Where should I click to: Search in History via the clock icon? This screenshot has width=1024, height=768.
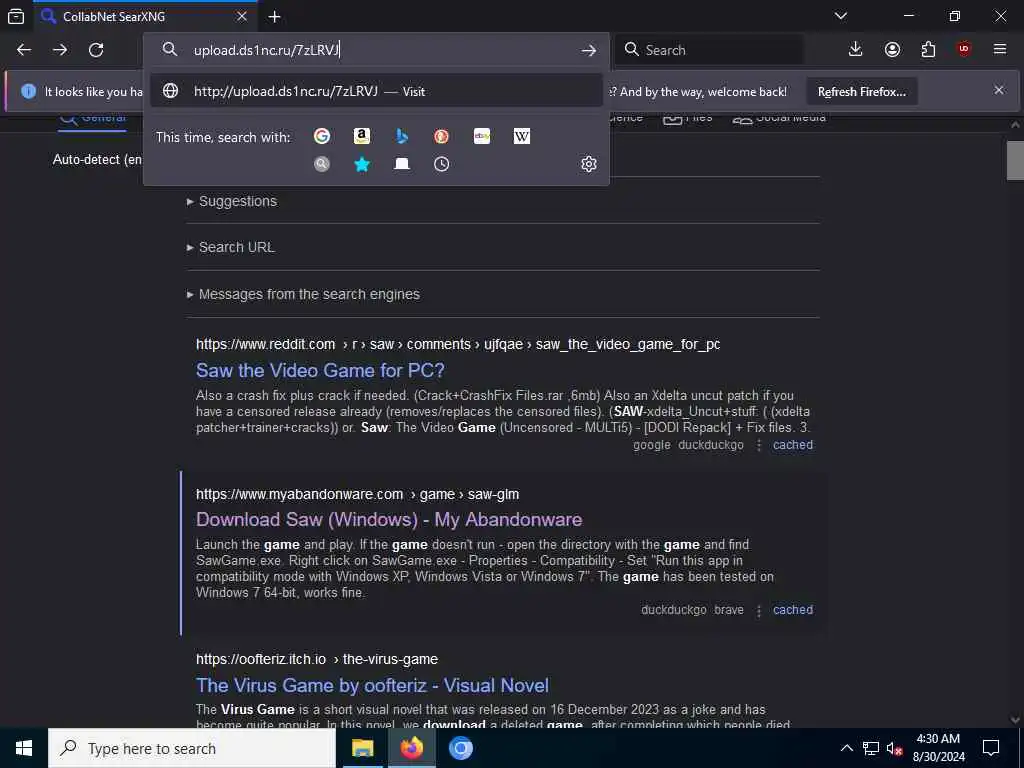(x=441, y=164)
